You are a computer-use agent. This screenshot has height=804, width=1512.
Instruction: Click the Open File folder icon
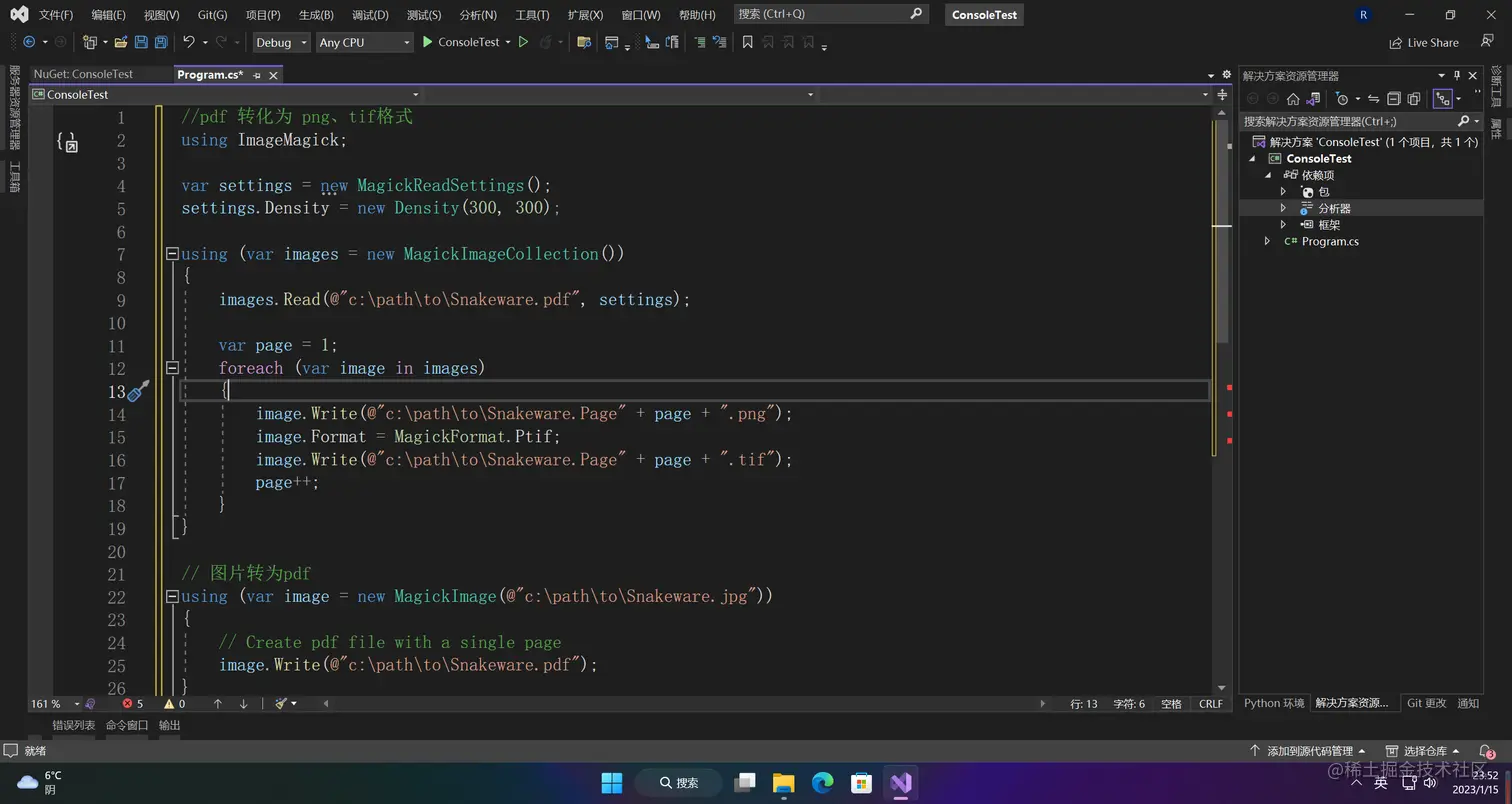coord(121,42)
